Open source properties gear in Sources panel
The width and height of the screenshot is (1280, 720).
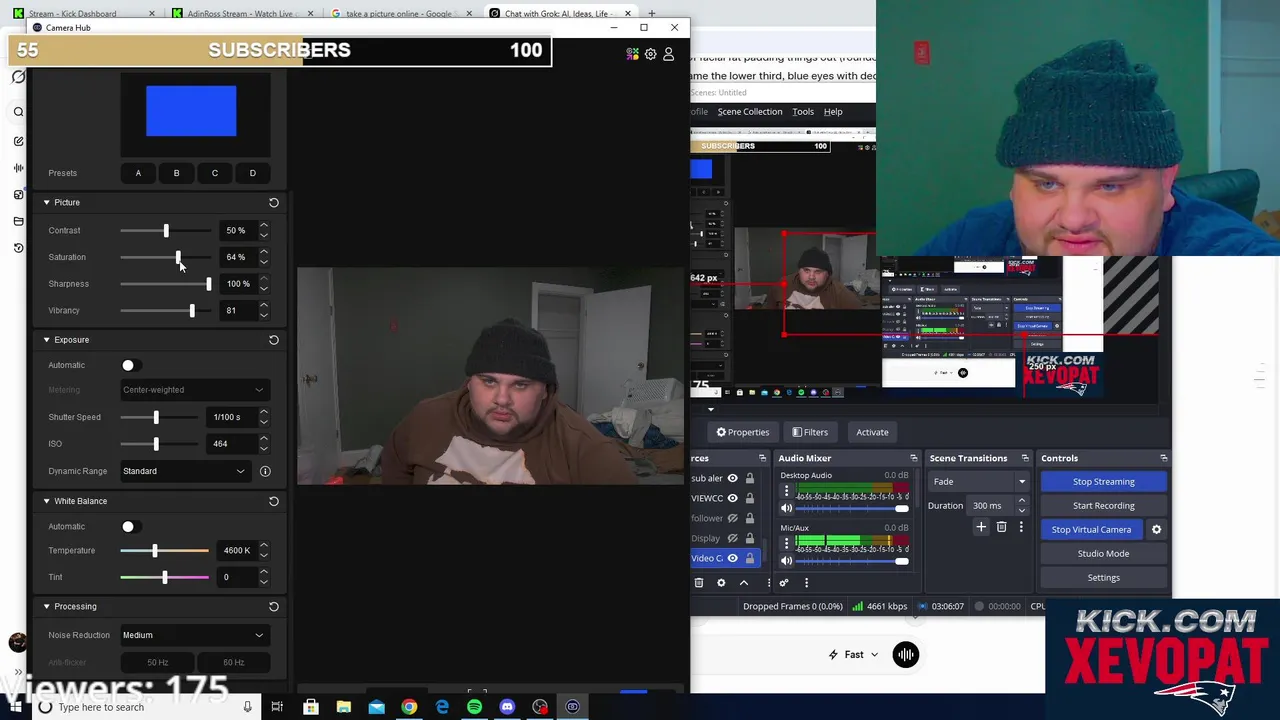coord(721,583)
